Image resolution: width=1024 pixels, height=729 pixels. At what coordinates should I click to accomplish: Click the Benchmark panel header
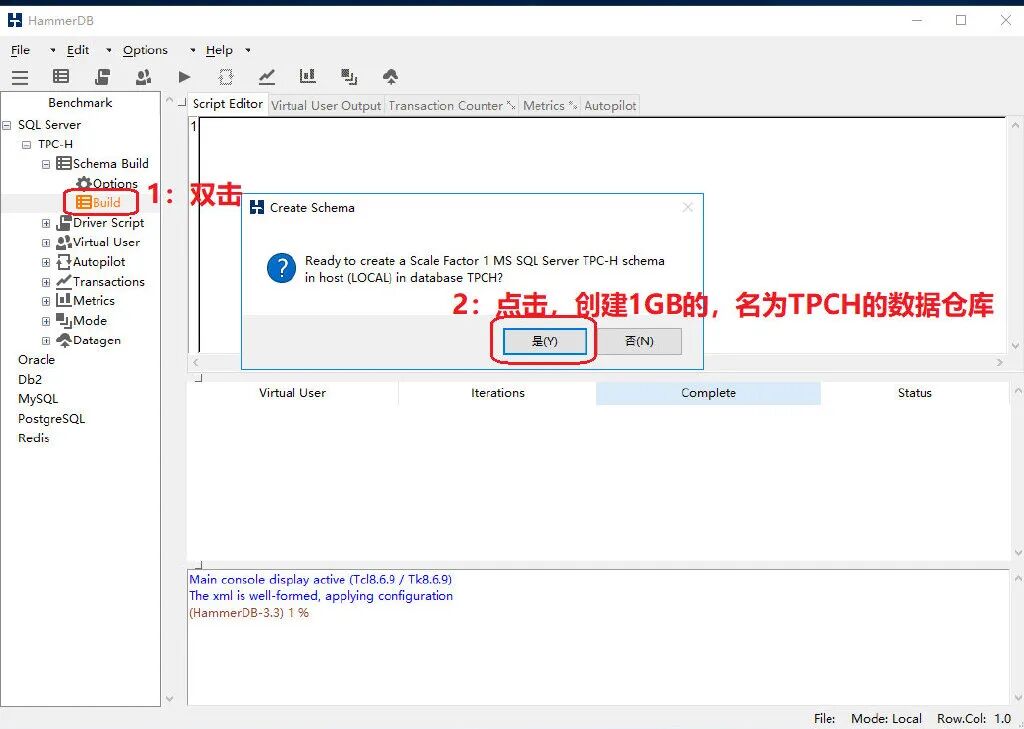click(x=80, y=103)
